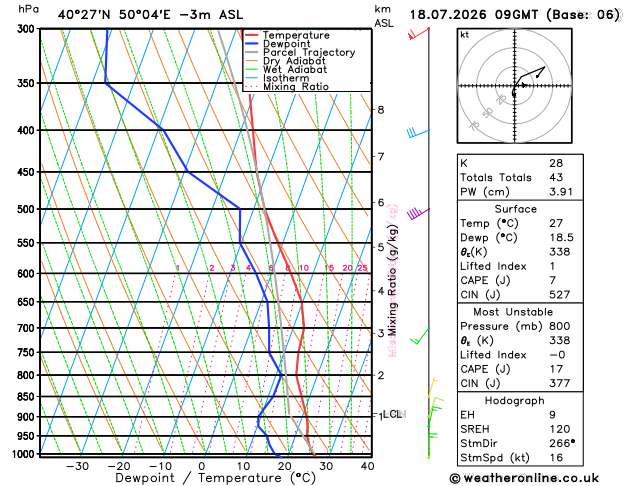Click the Mixing Ratio legend entry
Image resolution: width=629 pixels, height=486 pixels.
point(296,87)
